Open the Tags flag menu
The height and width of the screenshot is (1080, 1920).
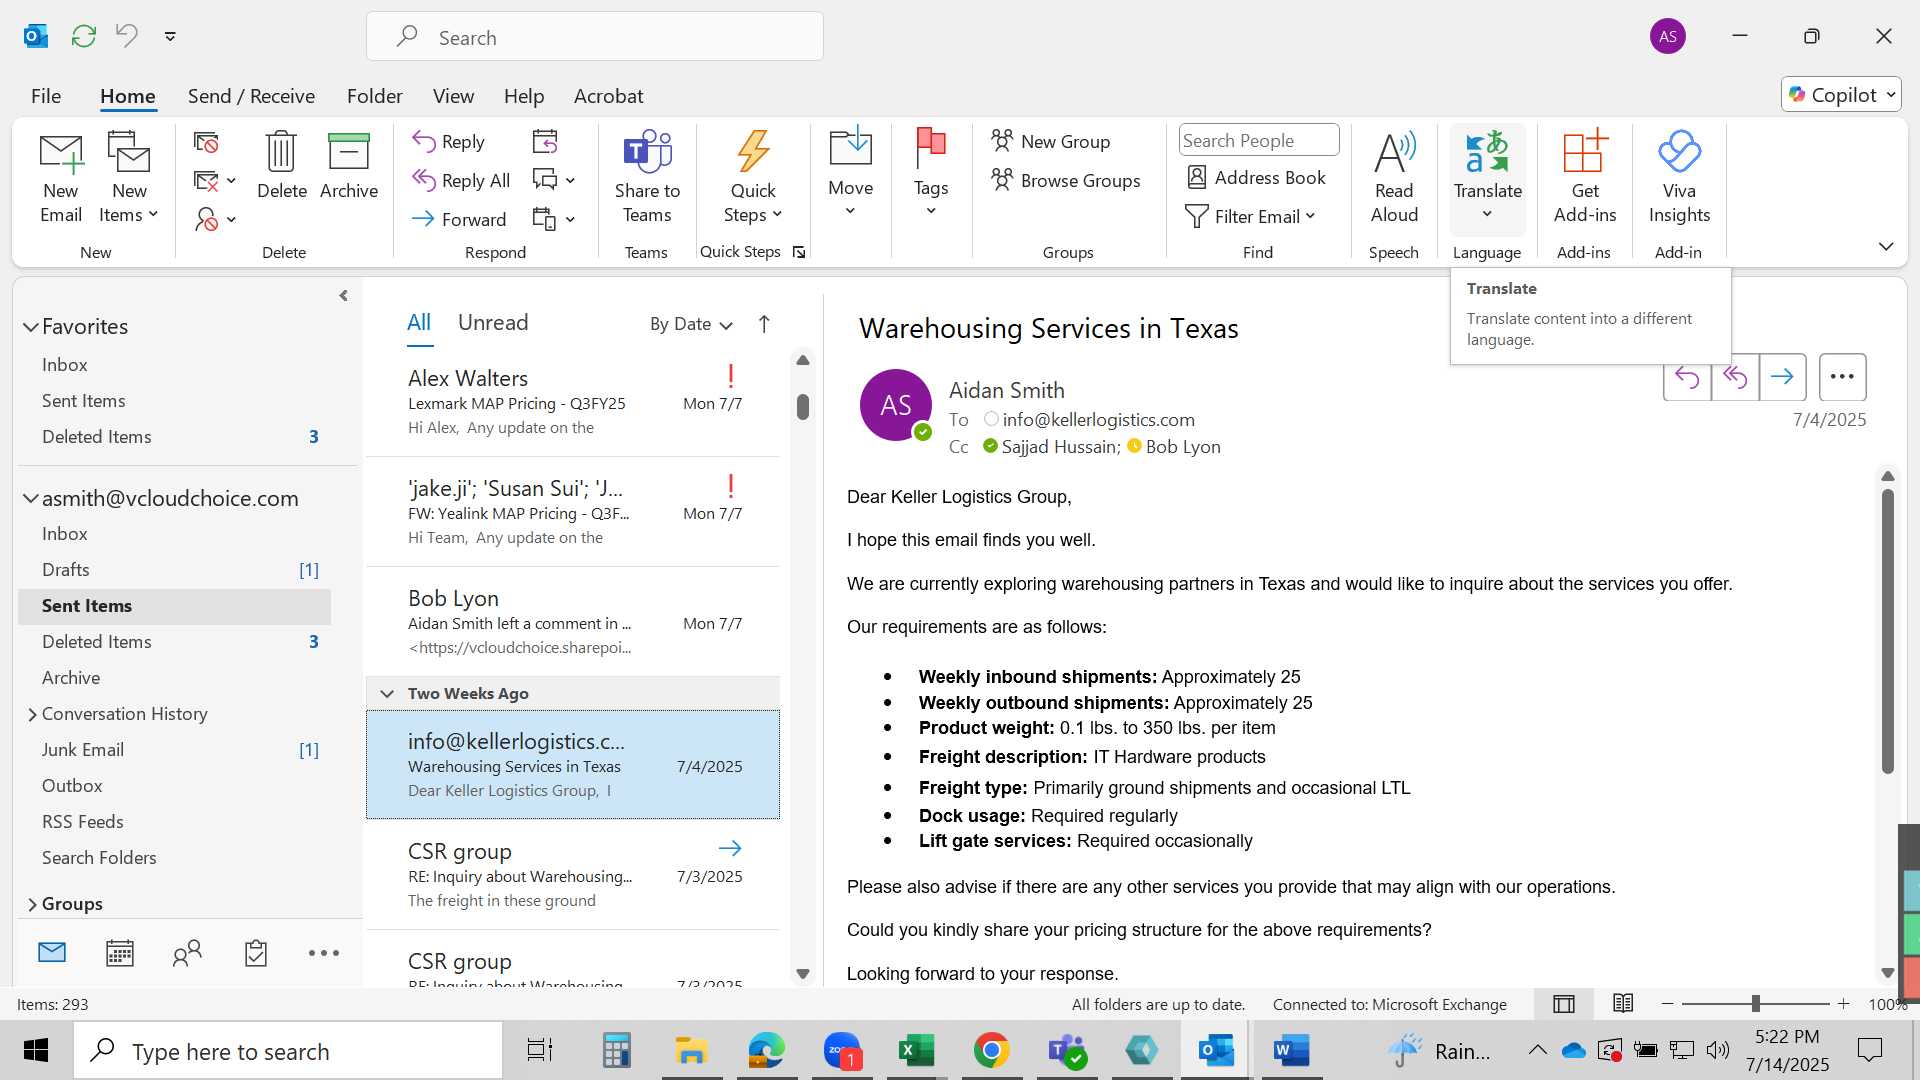(x=930, y=172)
